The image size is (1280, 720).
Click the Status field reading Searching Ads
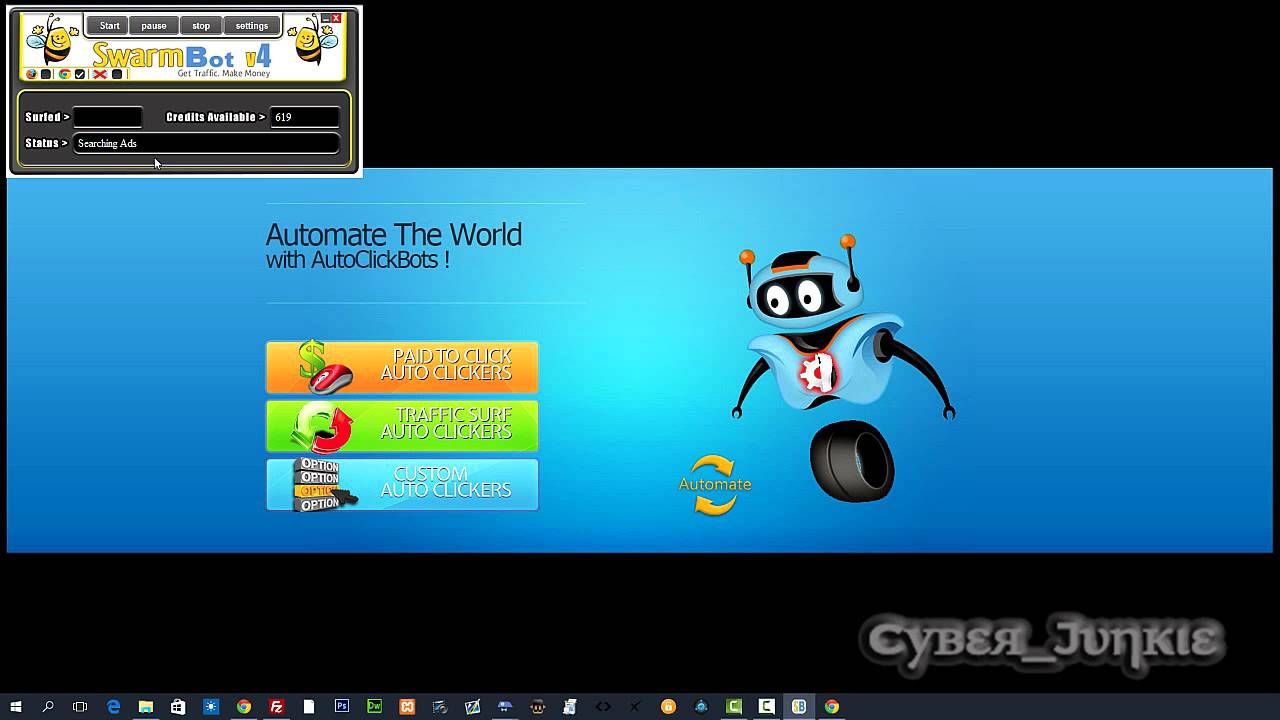coord(206,143)
